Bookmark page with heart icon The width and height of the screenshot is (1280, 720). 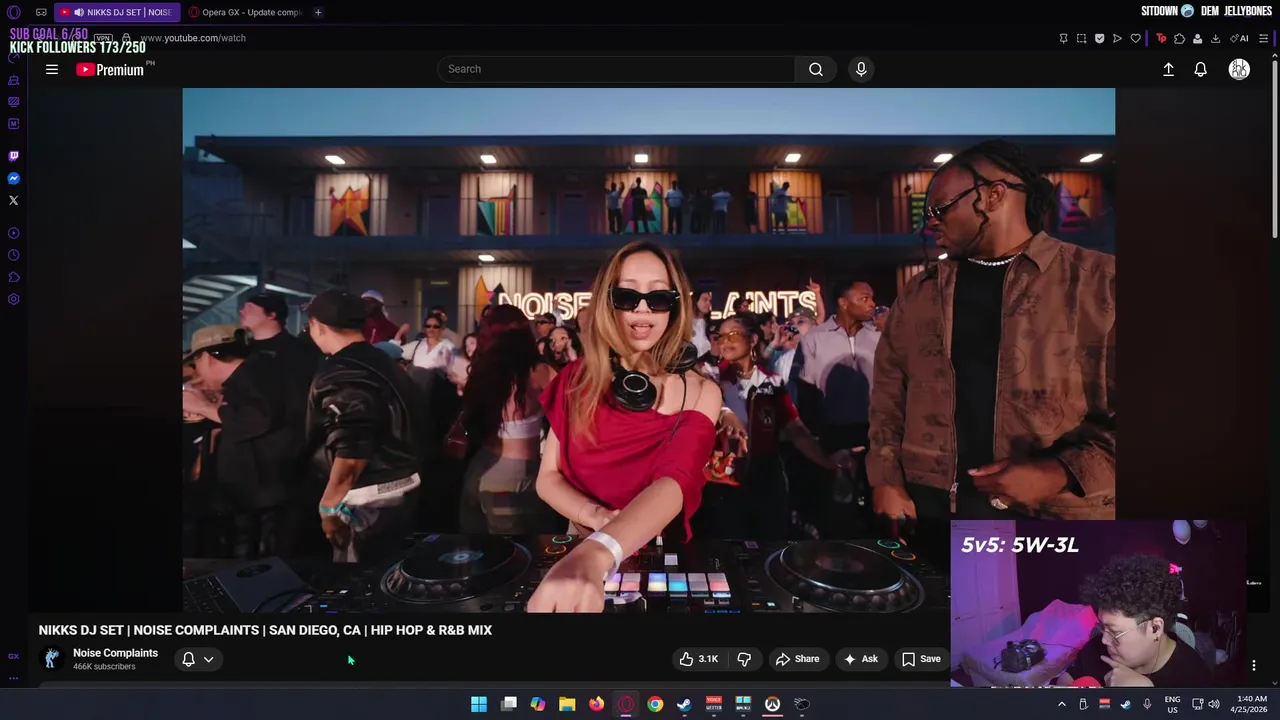[x=1135, y=38]
